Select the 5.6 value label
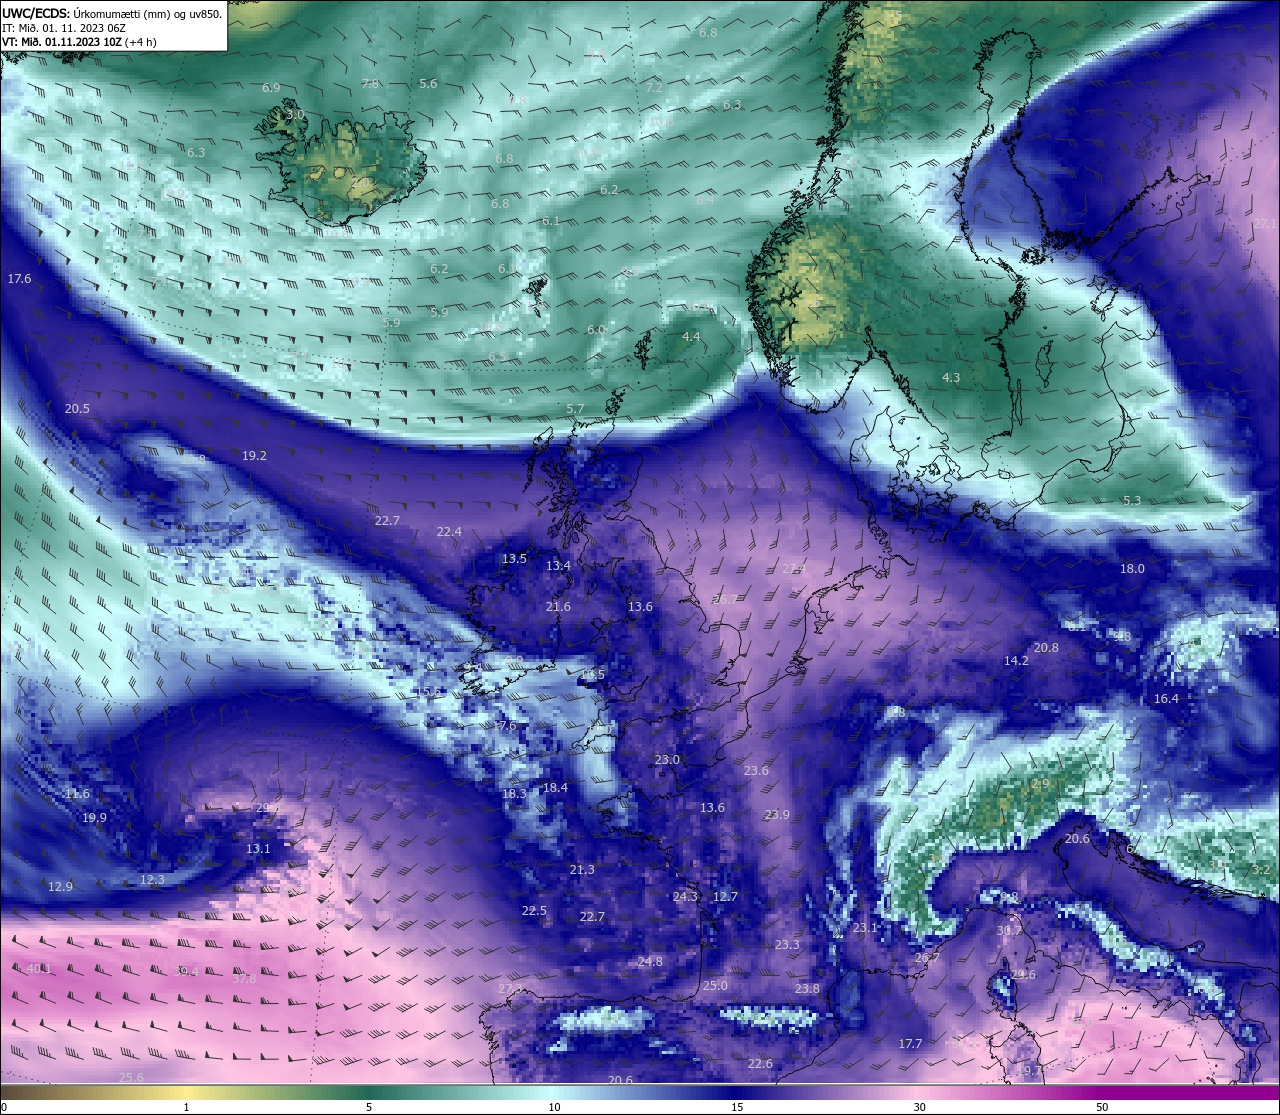The width and height of the screenshot is (1280, 1115). [x=428, y=84]
